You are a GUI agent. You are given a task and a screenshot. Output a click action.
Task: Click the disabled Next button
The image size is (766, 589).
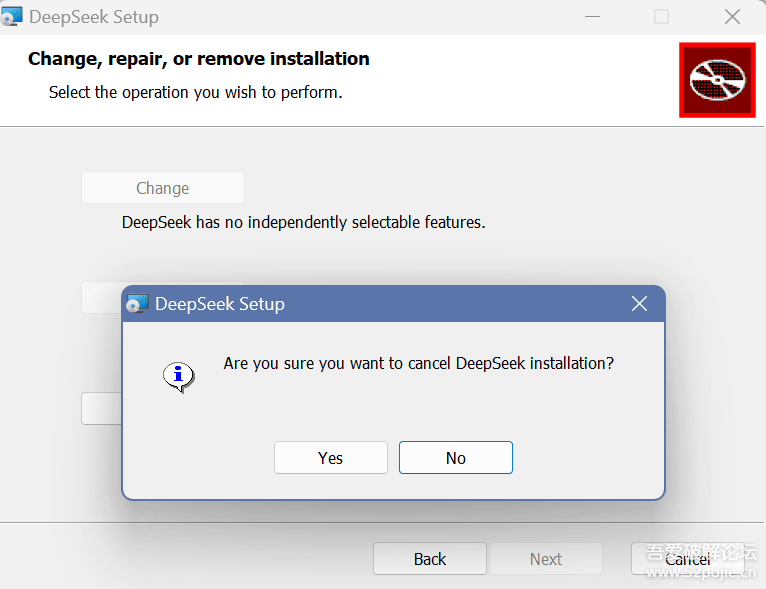tap(546, 559)
